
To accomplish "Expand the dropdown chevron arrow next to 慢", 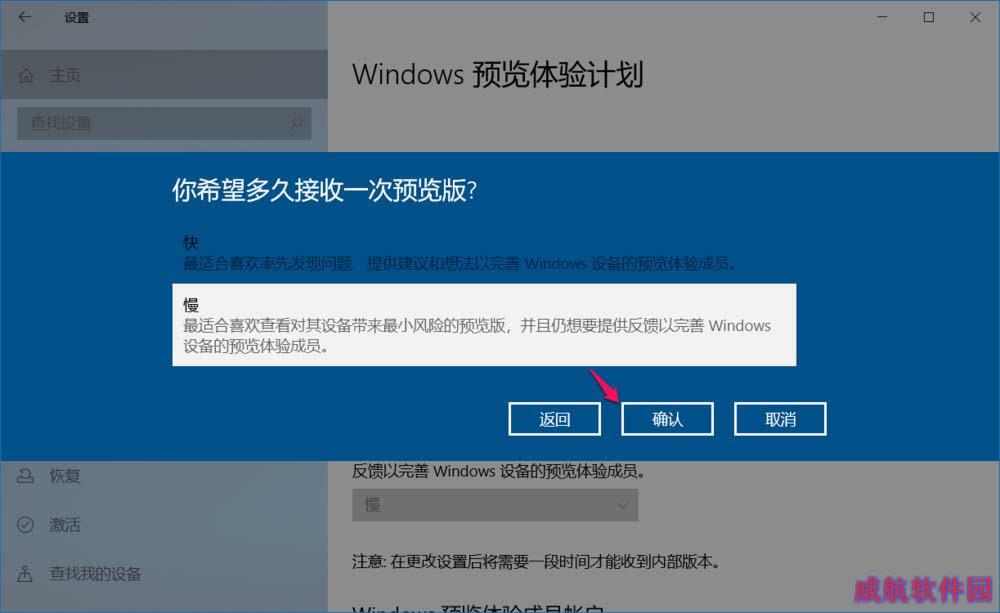I will 622,505.
